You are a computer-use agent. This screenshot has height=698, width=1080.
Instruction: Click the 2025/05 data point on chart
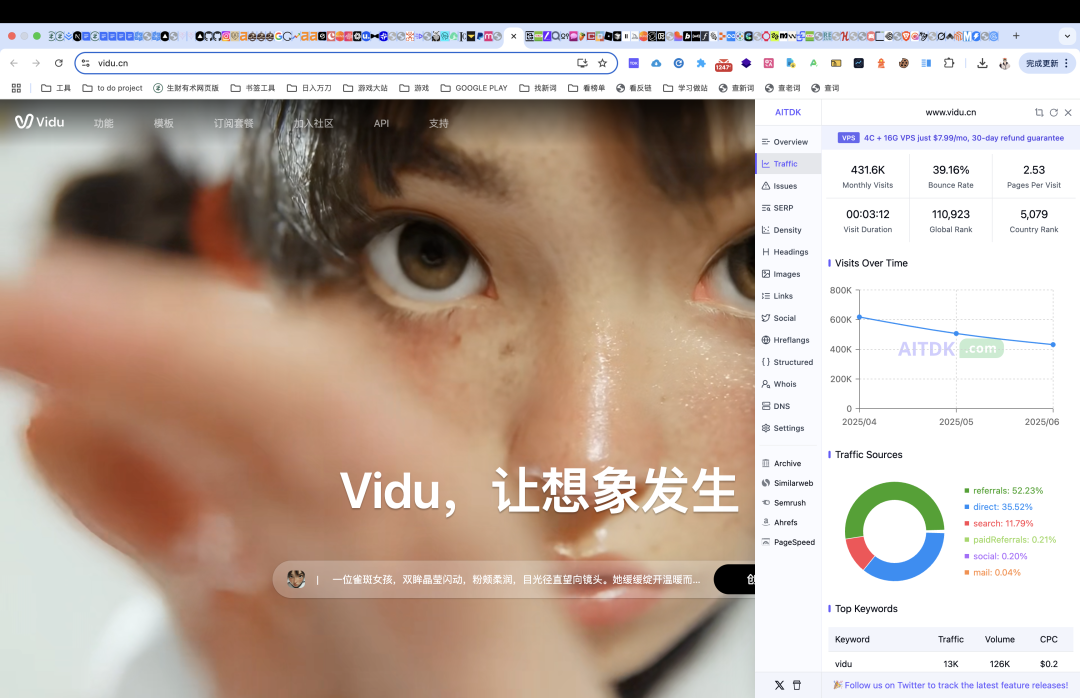[x=956, y=333]
